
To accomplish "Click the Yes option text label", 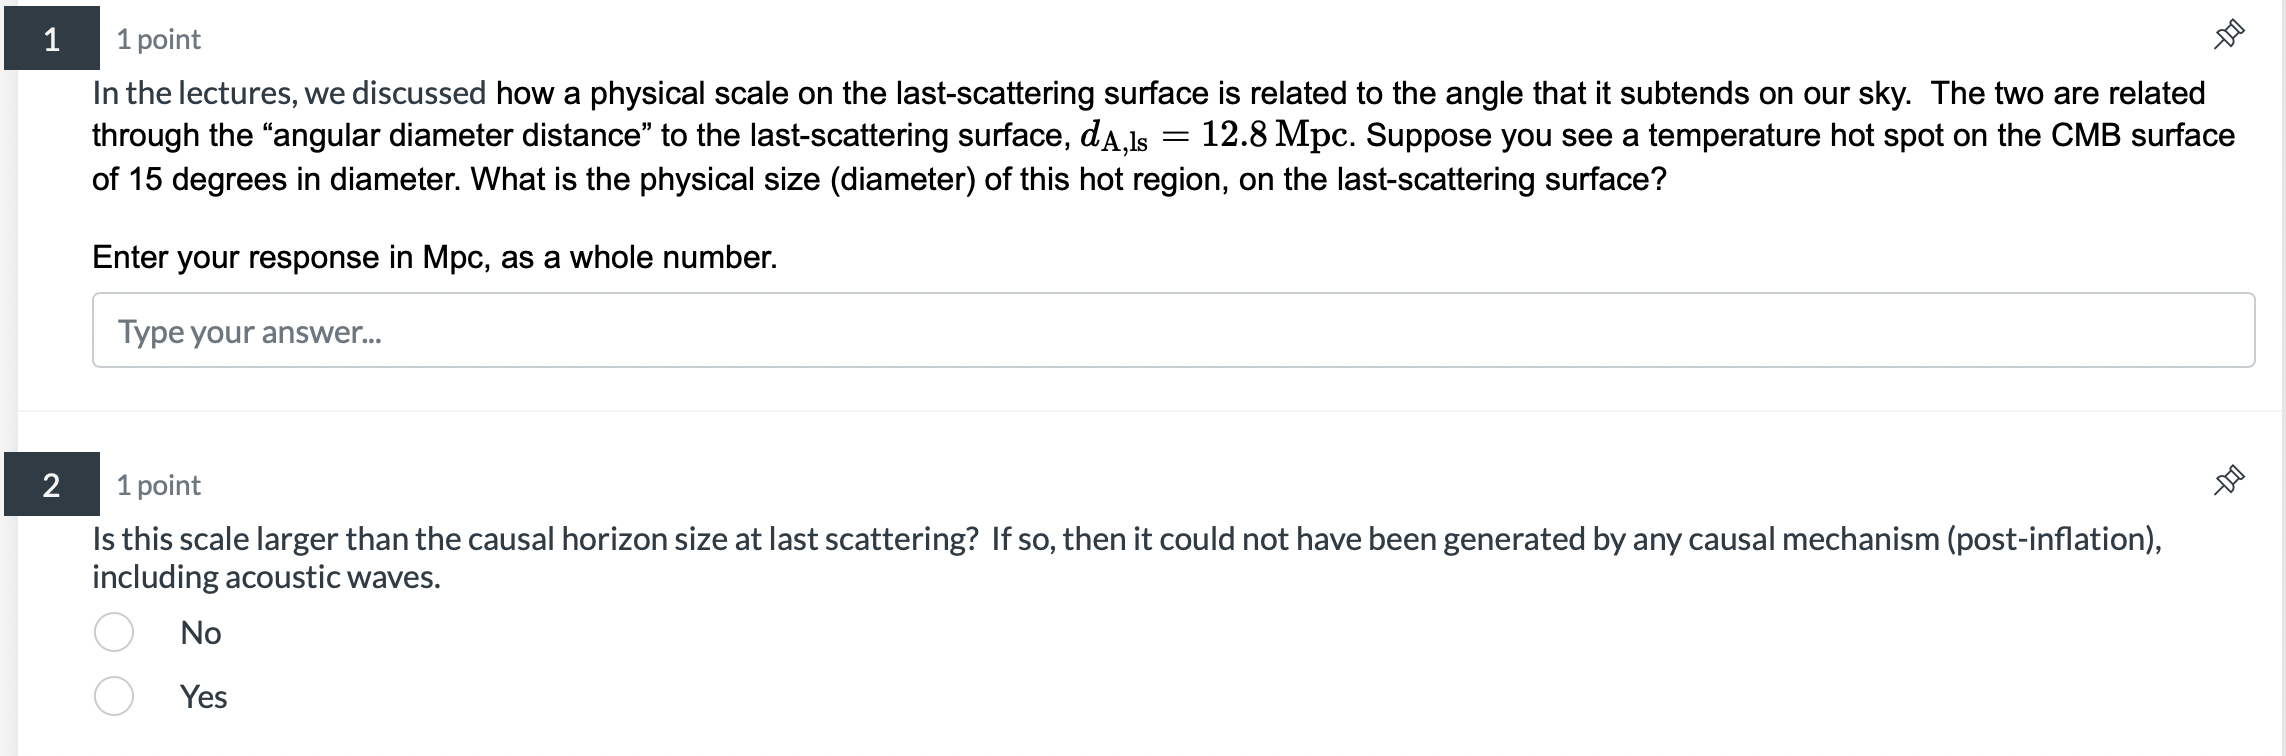I will click(x=202, y=696).
